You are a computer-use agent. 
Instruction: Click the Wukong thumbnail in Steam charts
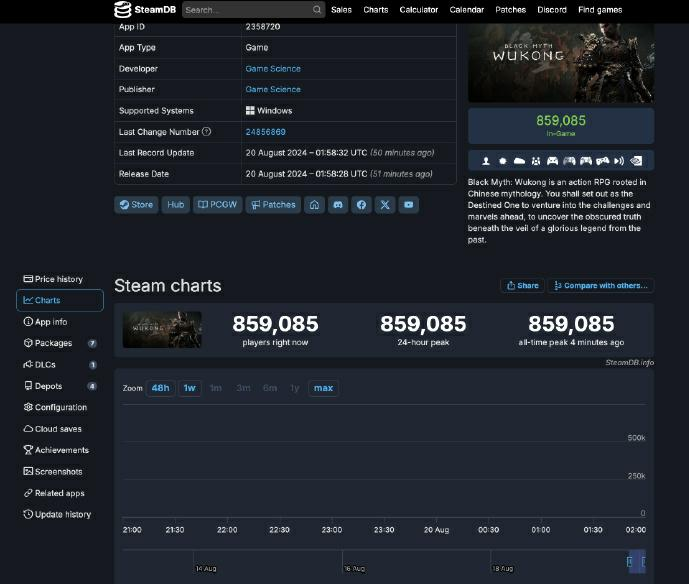click(162, 330)
